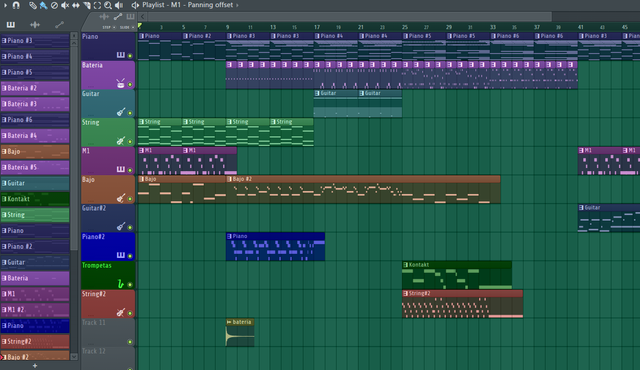Expand arrow after Panning offset title
The height and width of the screenshot is (370, 640).
237,5
